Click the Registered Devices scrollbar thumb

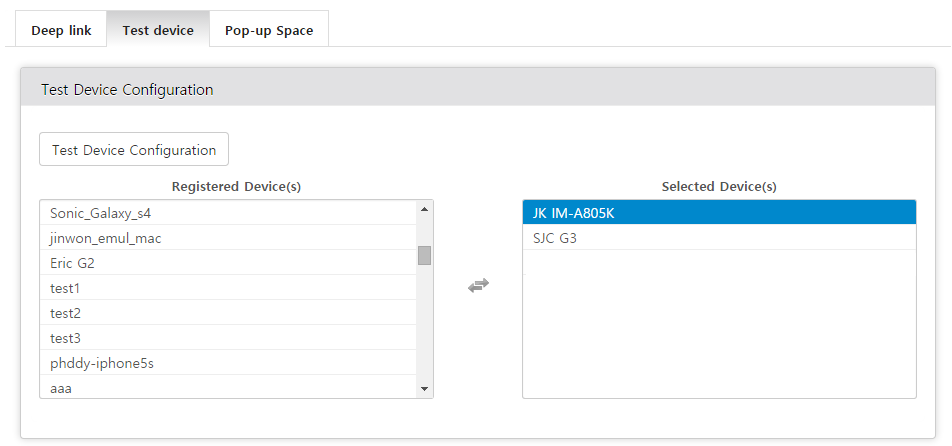tap(424, 255)
